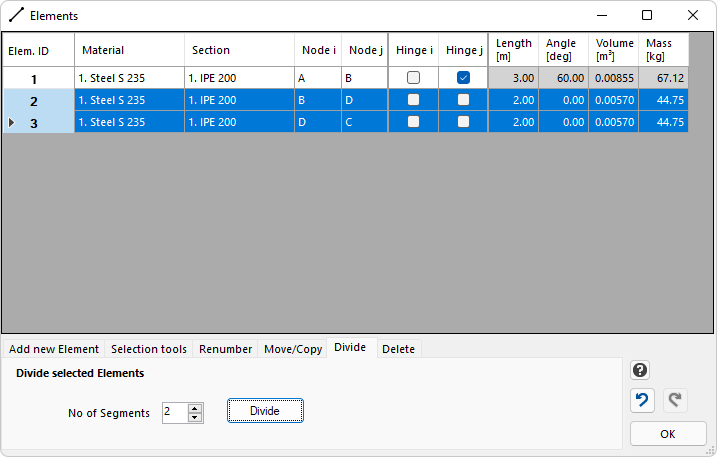
Task: Open the Move/Copy tab
Action: (x=293, y=349)
